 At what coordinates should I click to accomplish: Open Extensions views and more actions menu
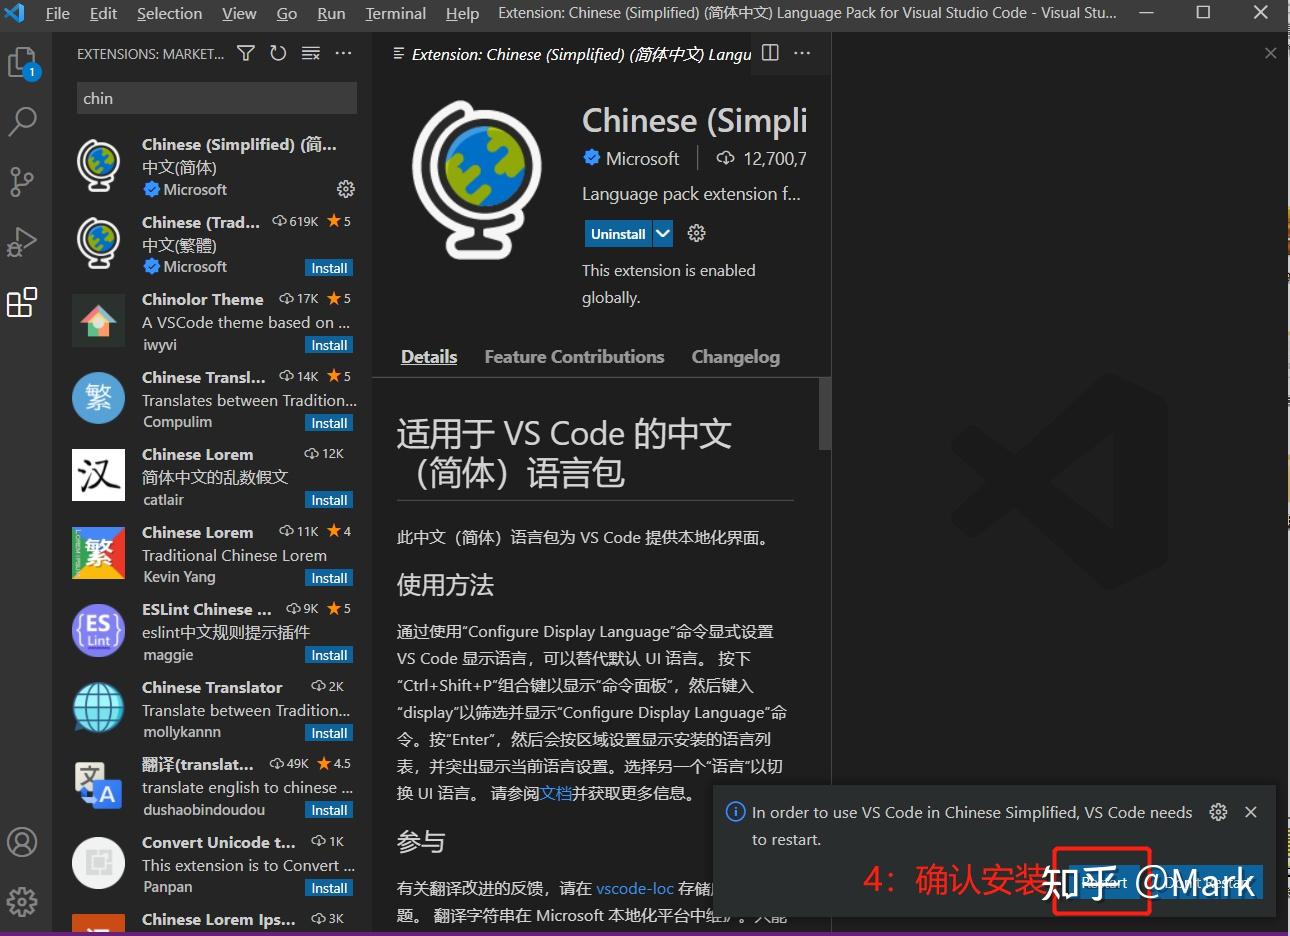(343, 53)
